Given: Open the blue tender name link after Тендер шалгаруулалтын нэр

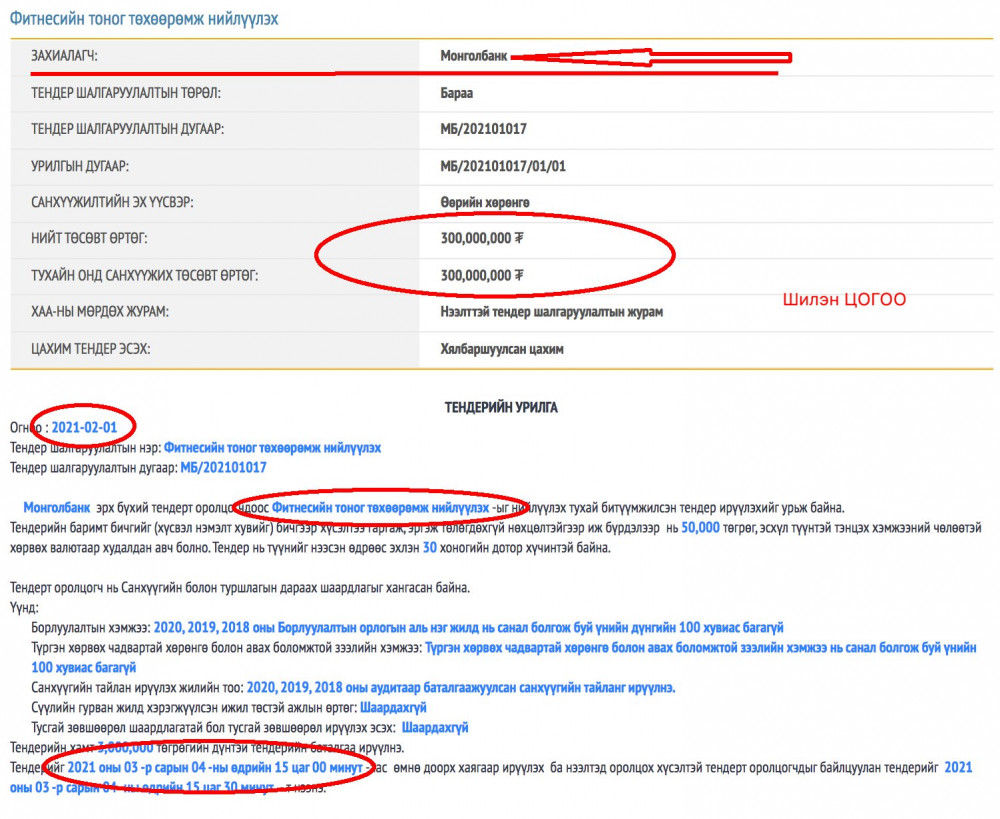Looking at the screenshot, I should (272, 447).
